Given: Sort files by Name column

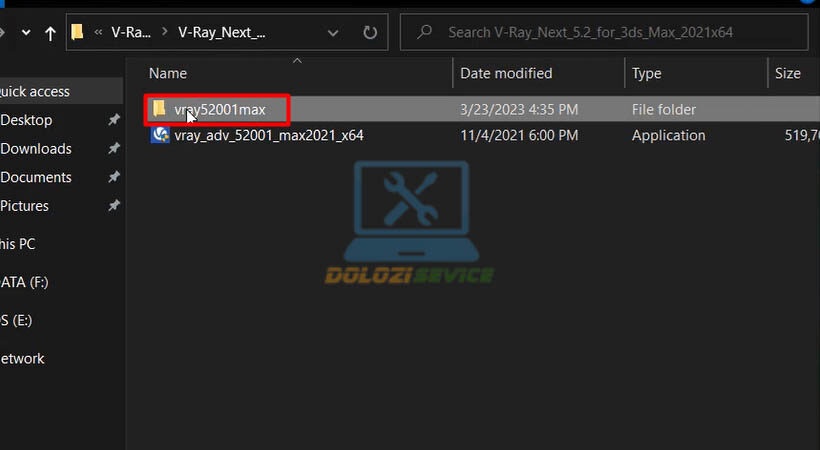Looking at the screenshot, I should [168, 73].
